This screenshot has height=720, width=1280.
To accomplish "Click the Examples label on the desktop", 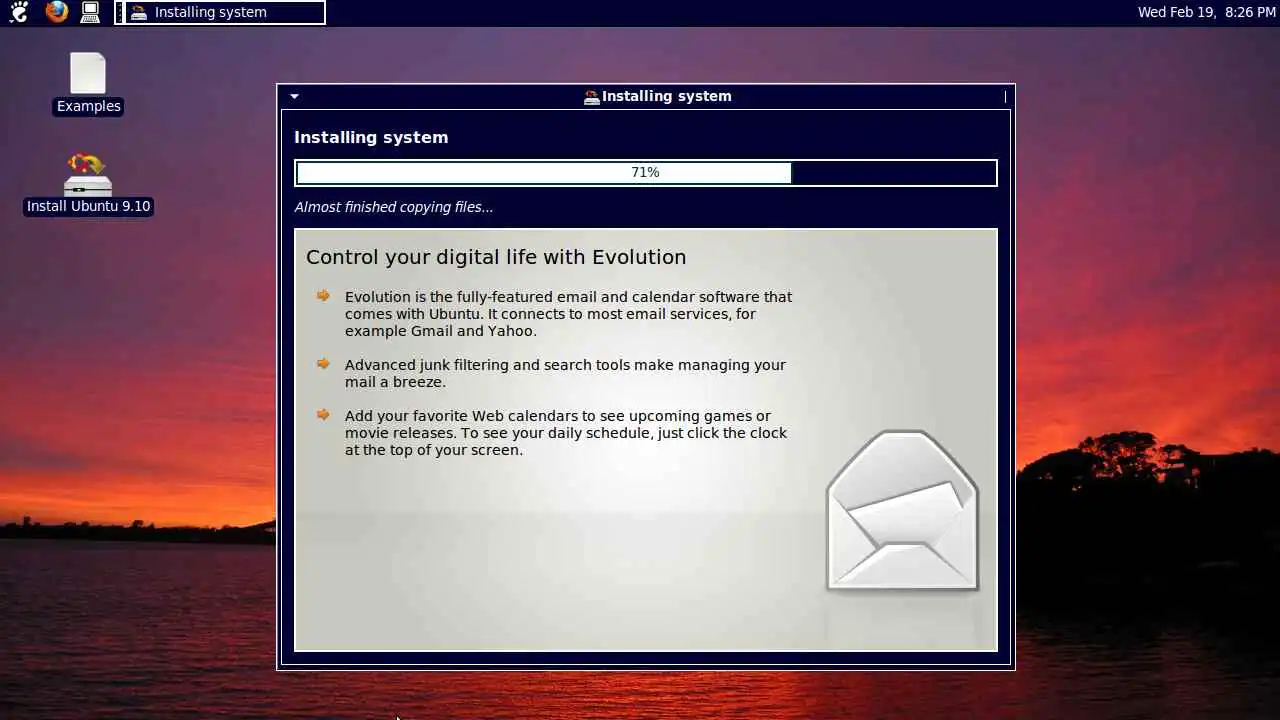I will pos(89,106).
